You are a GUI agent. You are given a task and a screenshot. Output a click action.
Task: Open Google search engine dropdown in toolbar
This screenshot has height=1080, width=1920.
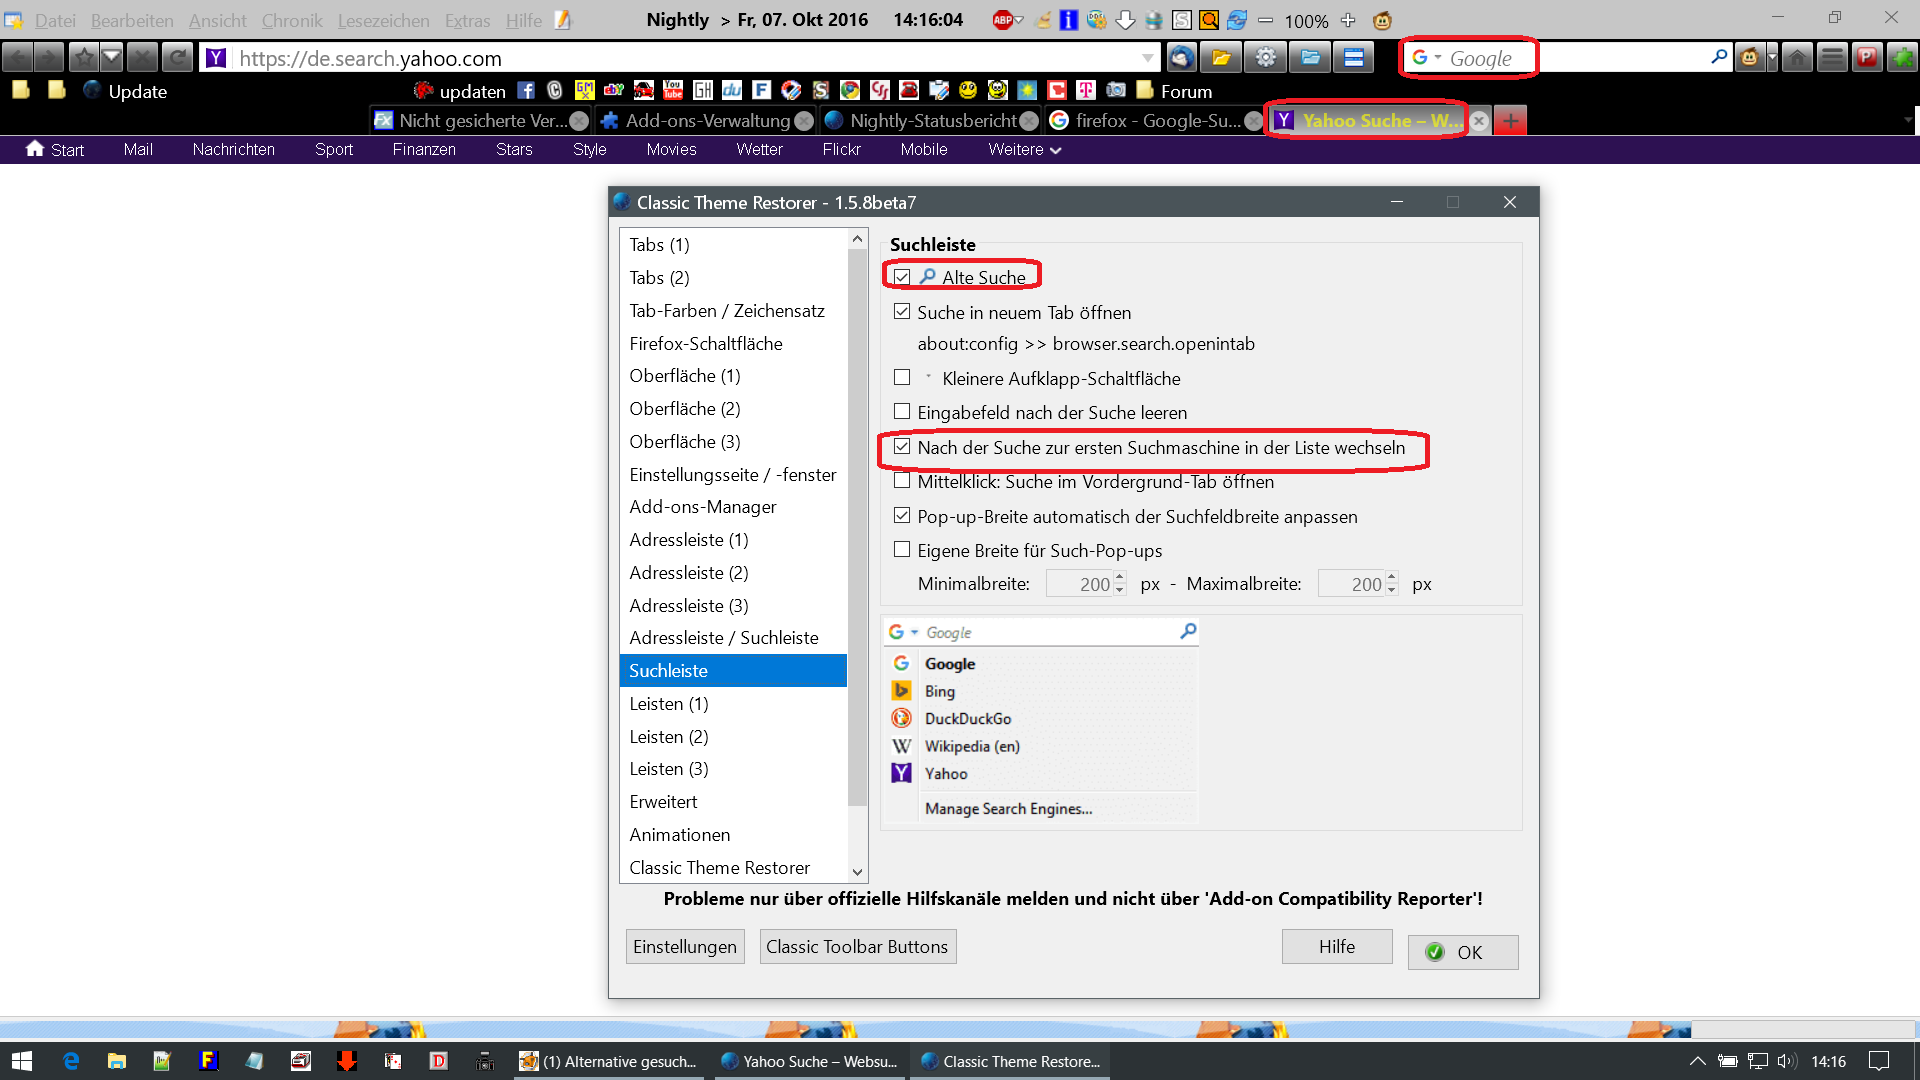pyautogui.click(x=1427, y=58)
